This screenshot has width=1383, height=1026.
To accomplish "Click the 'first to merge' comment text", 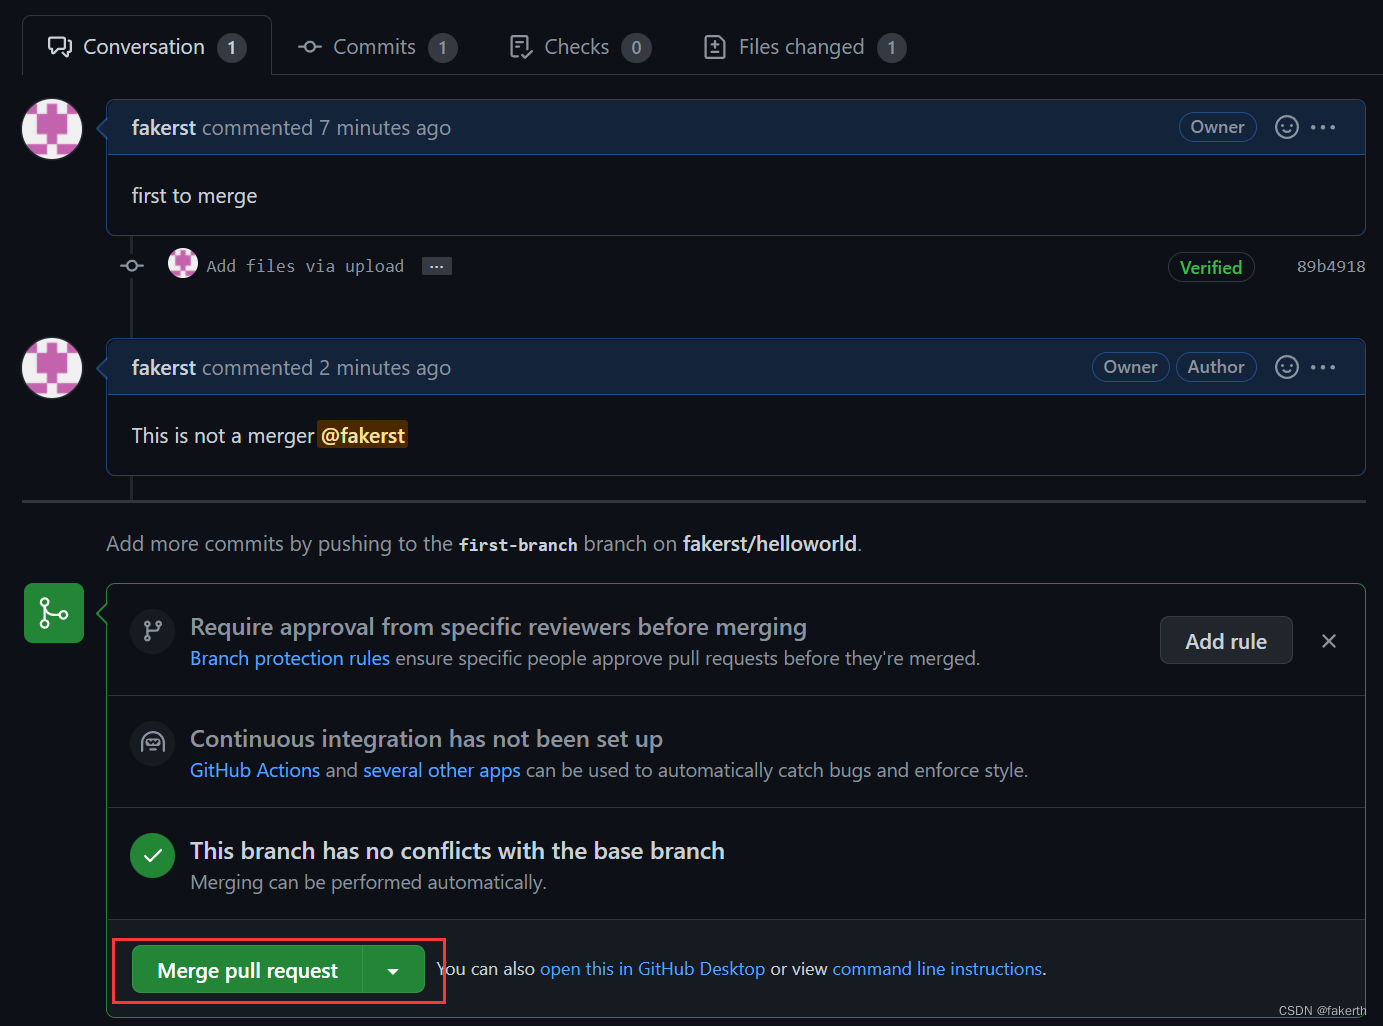I will tap(194, 196).
